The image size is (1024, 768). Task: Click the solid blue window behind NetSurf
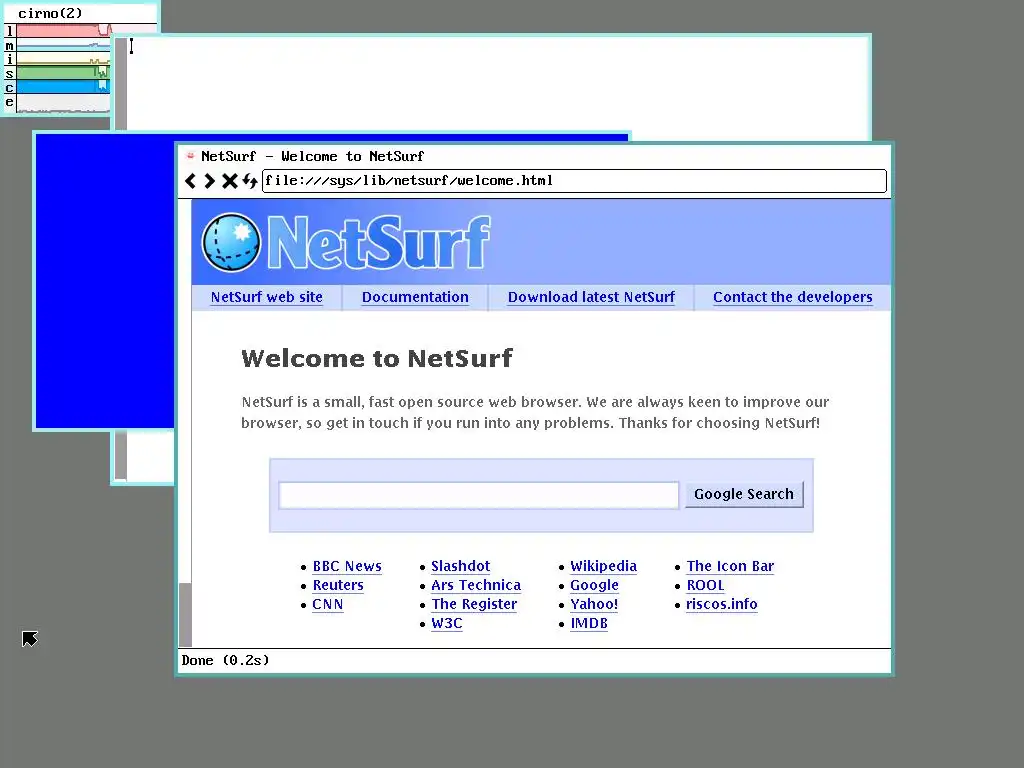point(104,281)
